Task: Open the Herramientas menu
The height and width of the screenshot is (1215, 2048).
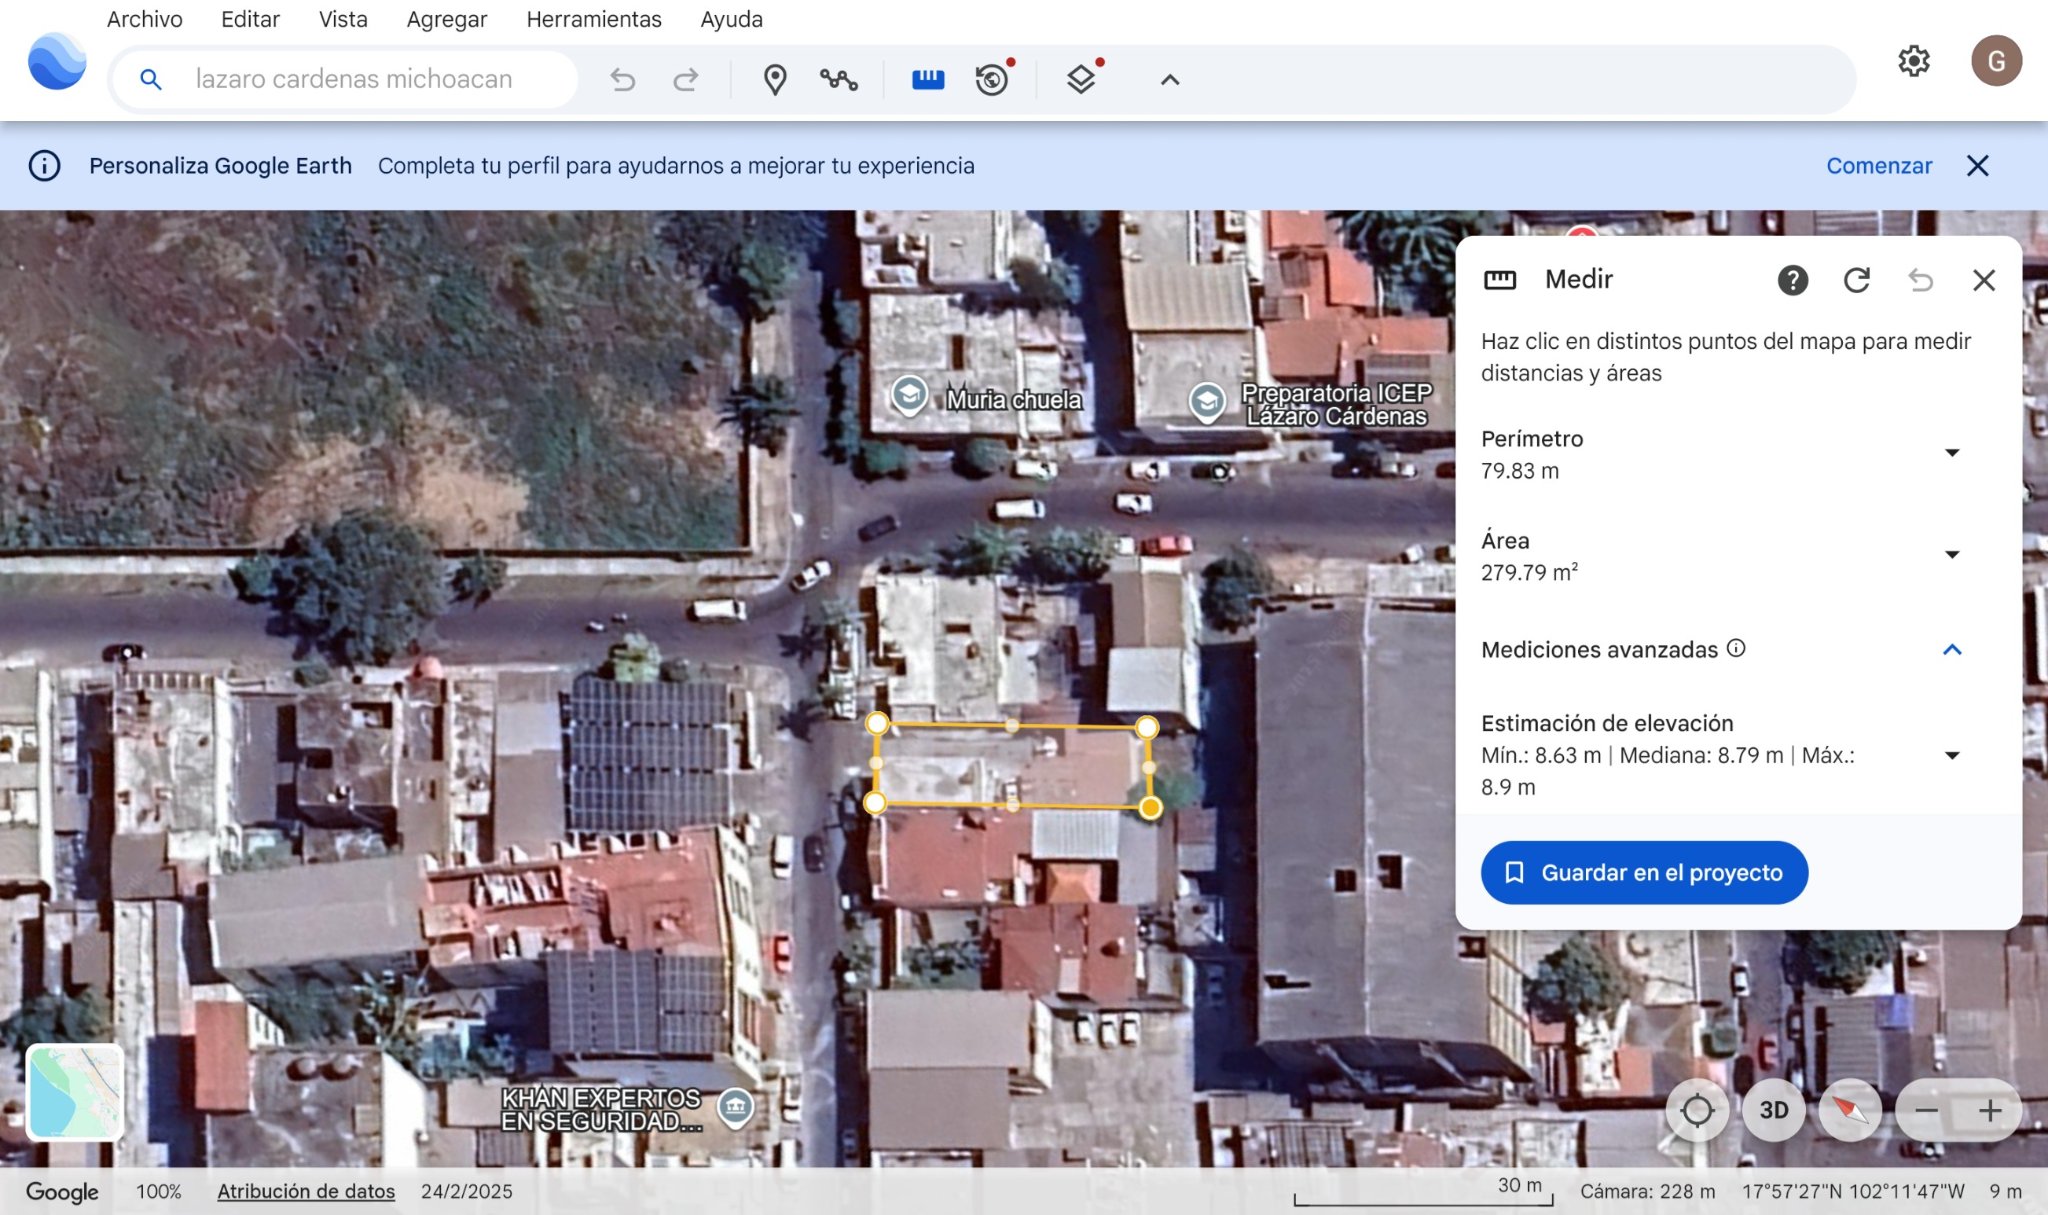Action: click(594, 19)
